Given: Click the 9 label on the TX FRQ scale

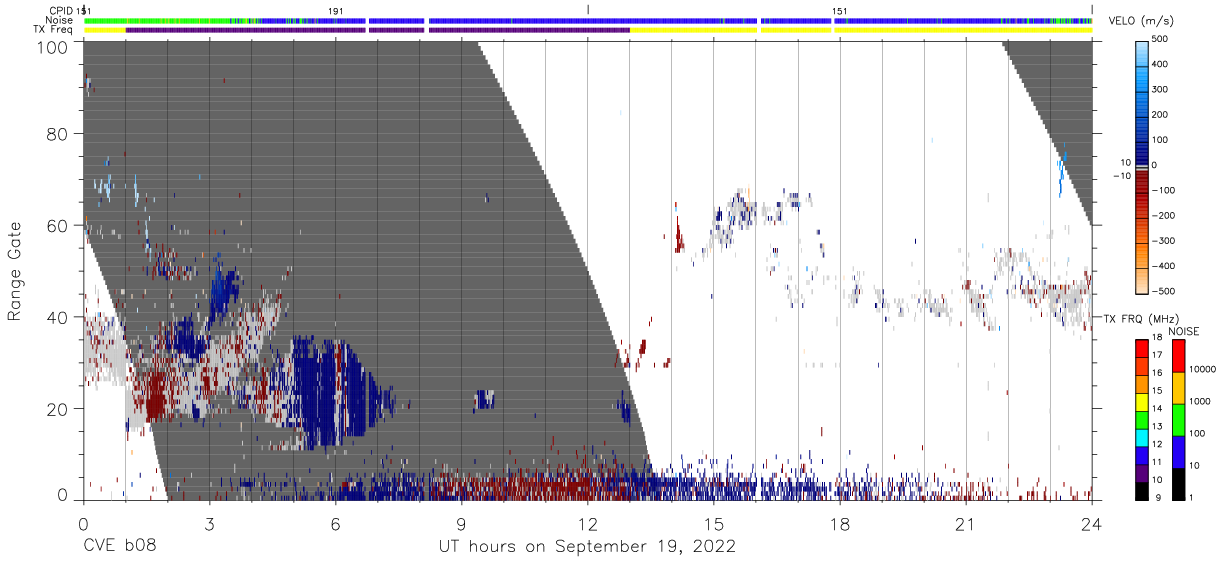Looking at the screenshot, I should (1158, 497).
